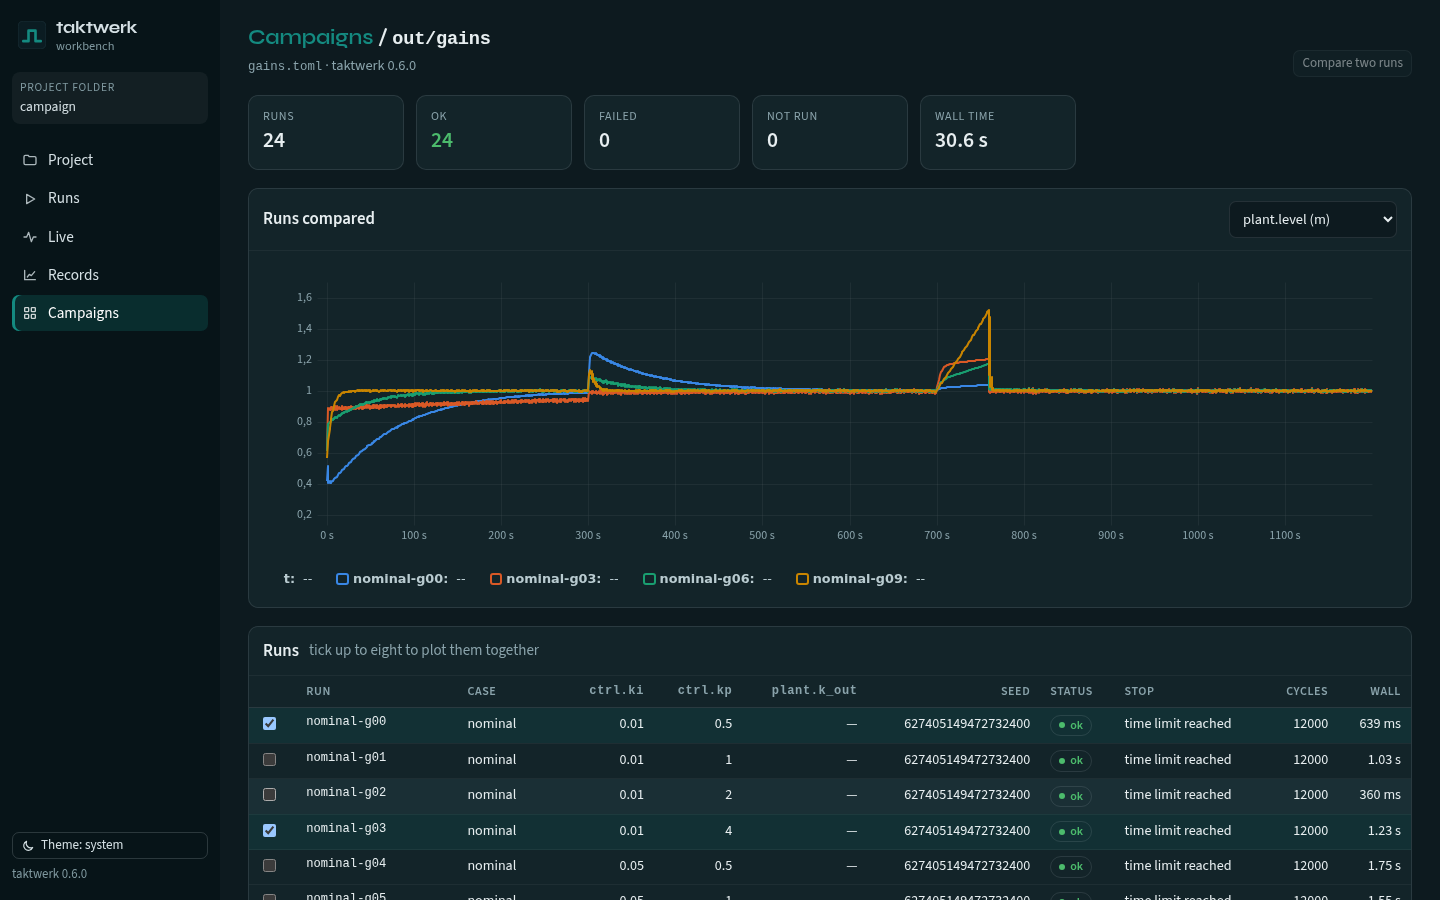Viewport: 1440px width, 900px height.
Task: Click the SEED column header
Action: (1015, 692)
